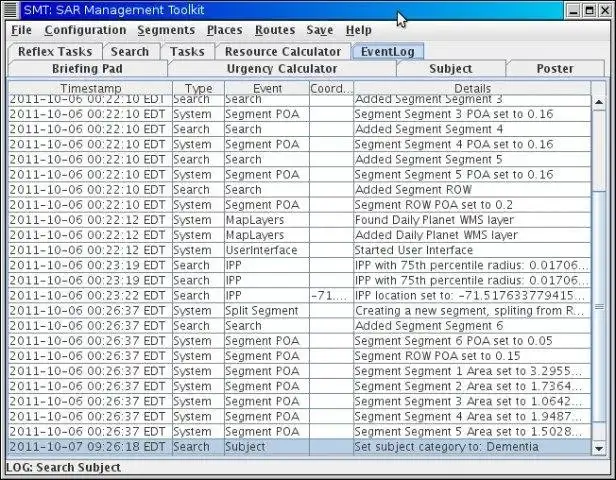Open the Save menu
616x480 pixels.
coord(320,30)
